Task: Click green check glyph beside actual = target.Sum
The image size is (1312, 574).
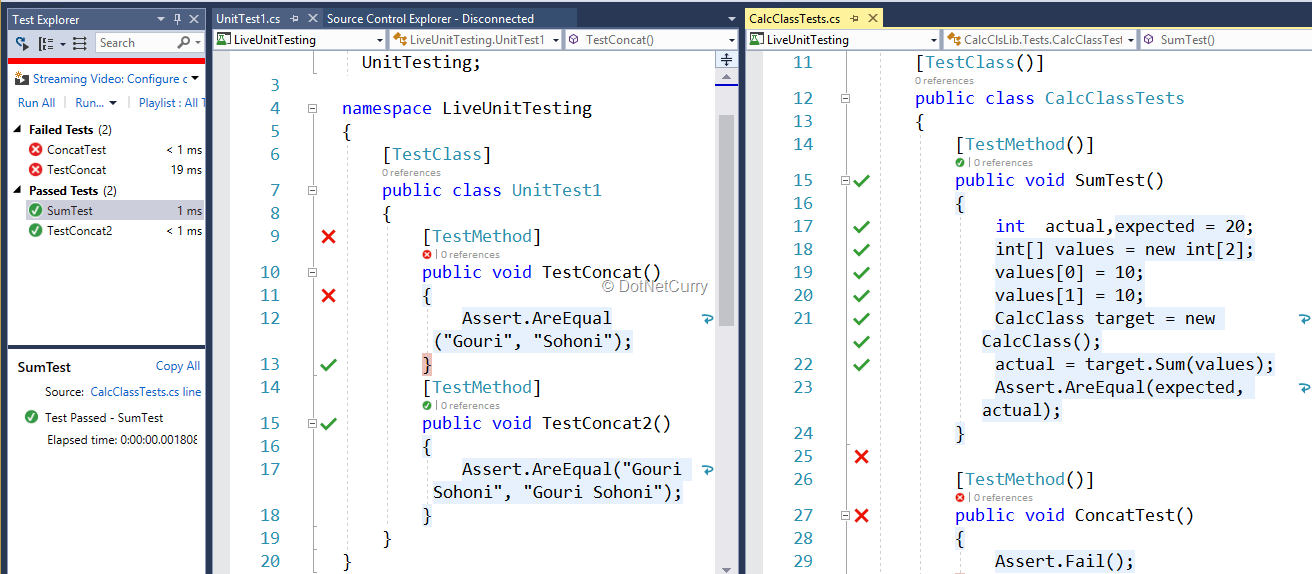Action: point(861,365)
